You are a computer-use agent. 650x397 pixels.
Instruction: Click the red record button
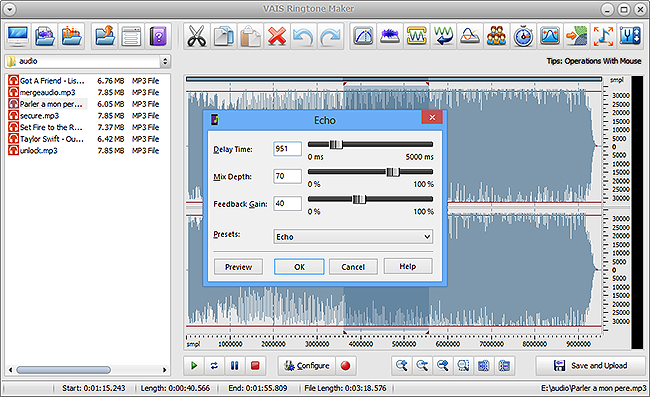point(345,366)
